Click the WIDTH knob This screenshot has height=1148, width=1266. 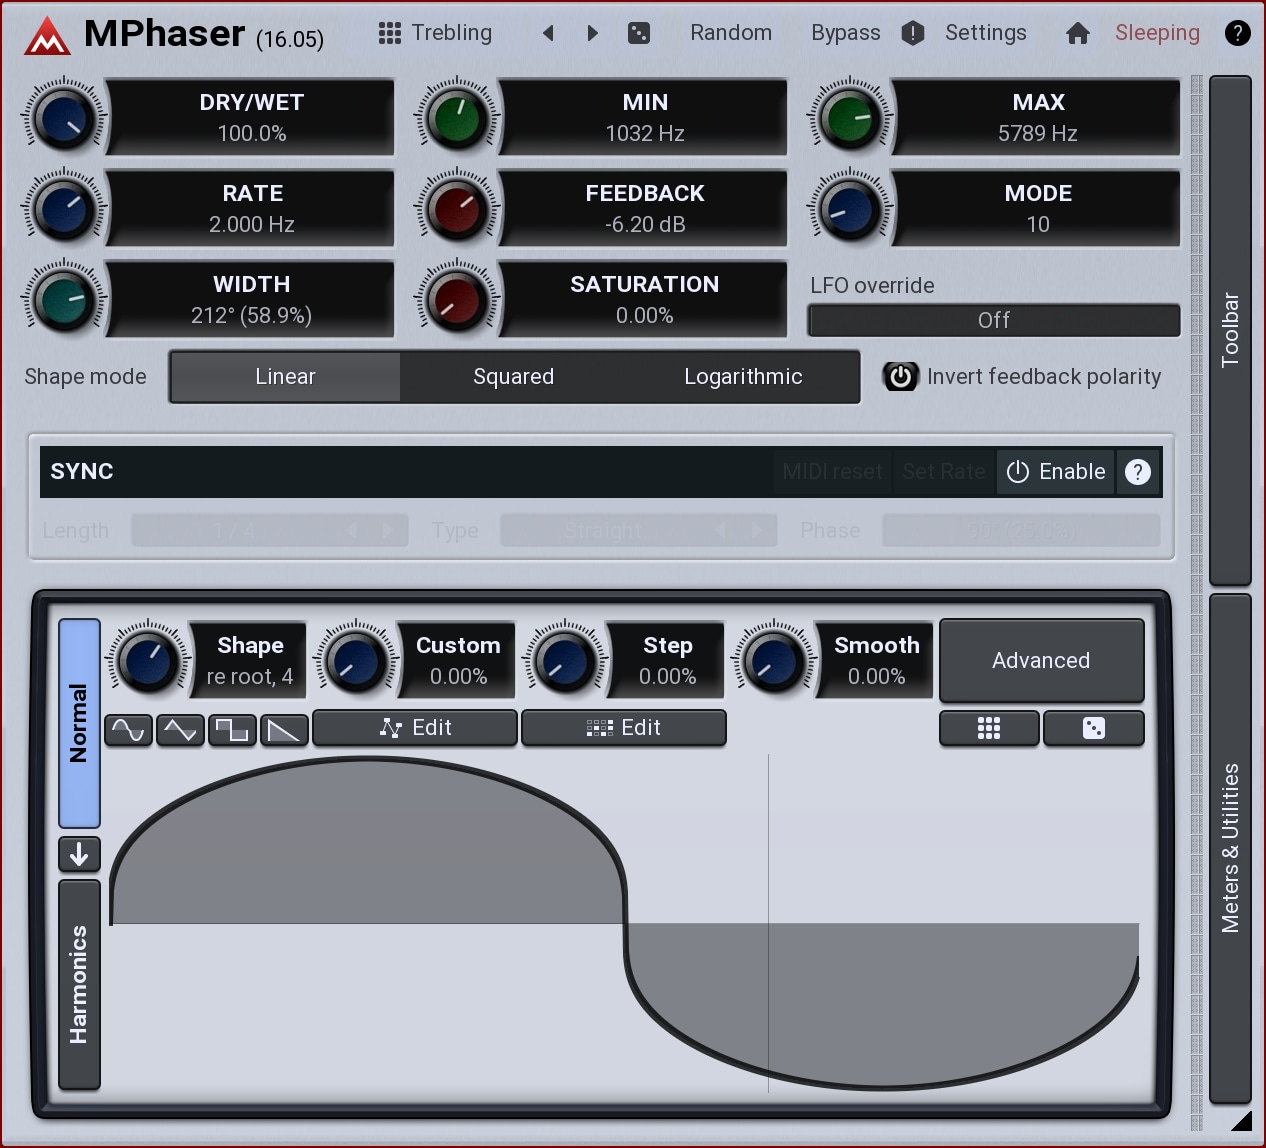[64, 299]
